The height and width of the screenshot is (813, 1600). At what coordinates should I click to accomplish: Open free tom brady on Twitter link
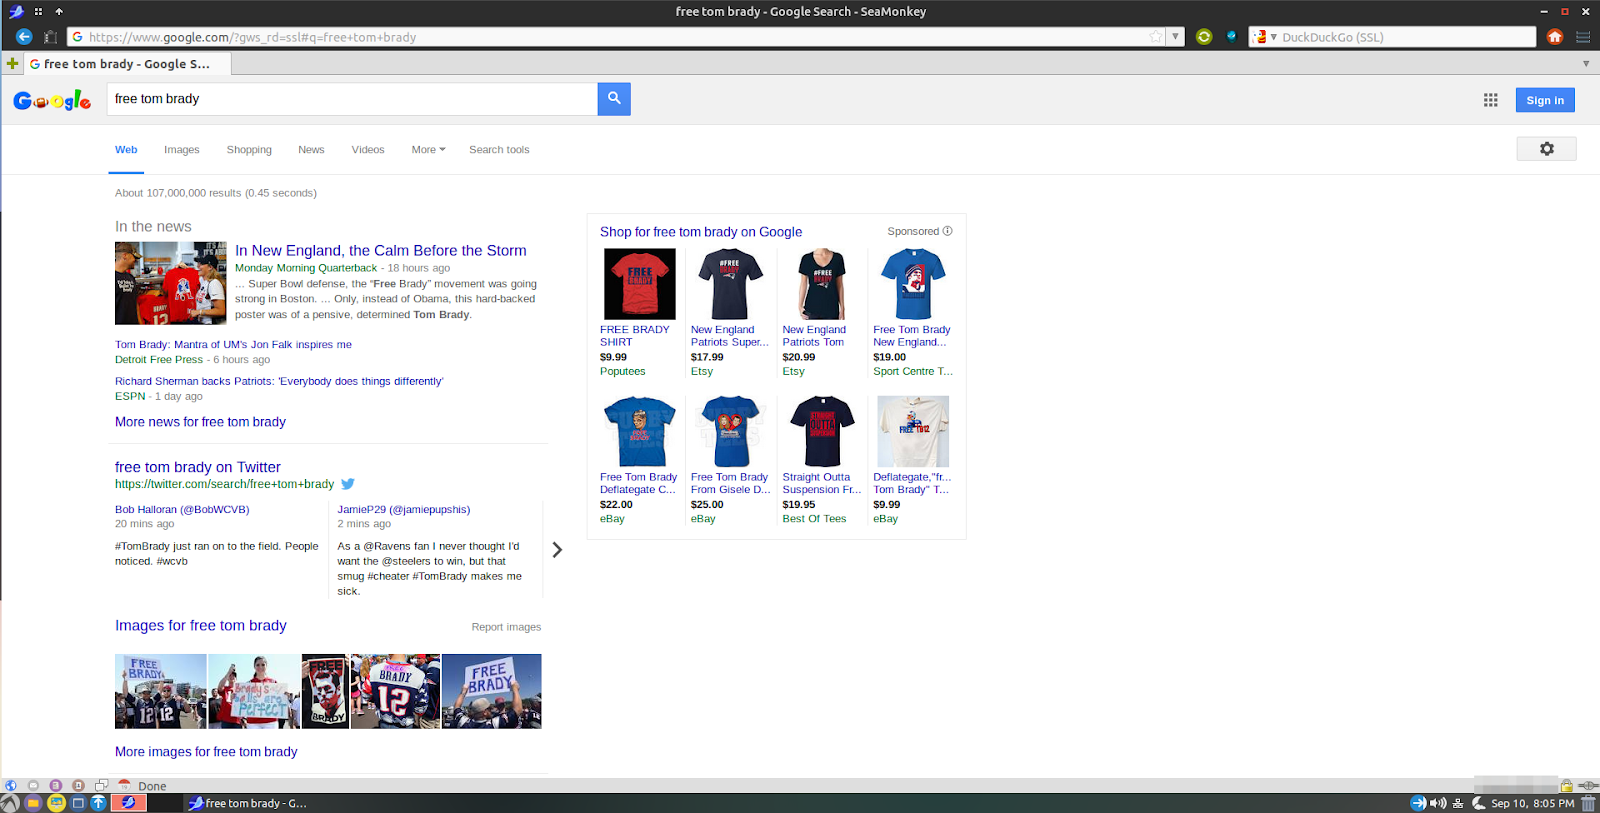(198, 467)
